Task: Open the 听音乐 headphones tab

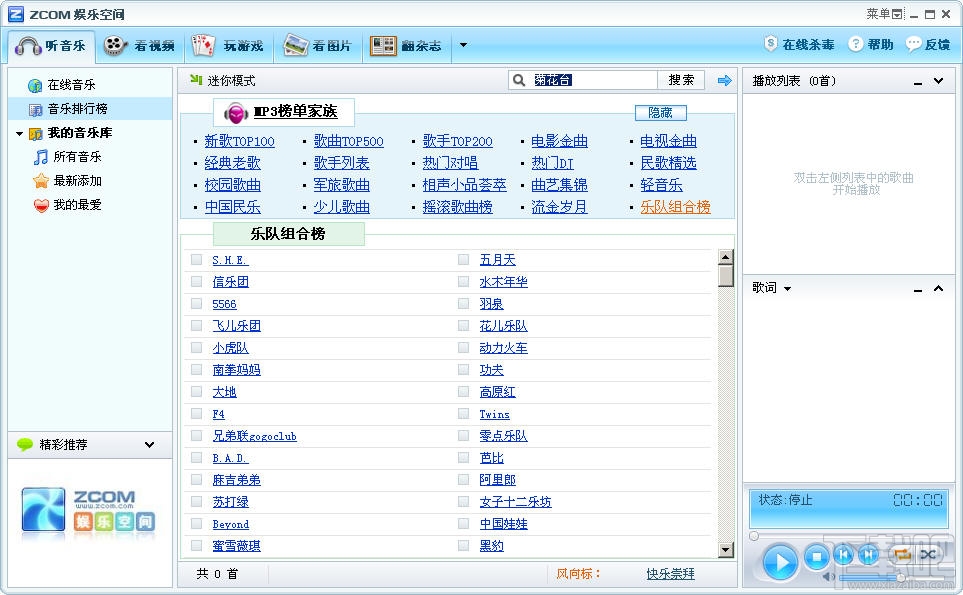Action: (x=52, y=46)
